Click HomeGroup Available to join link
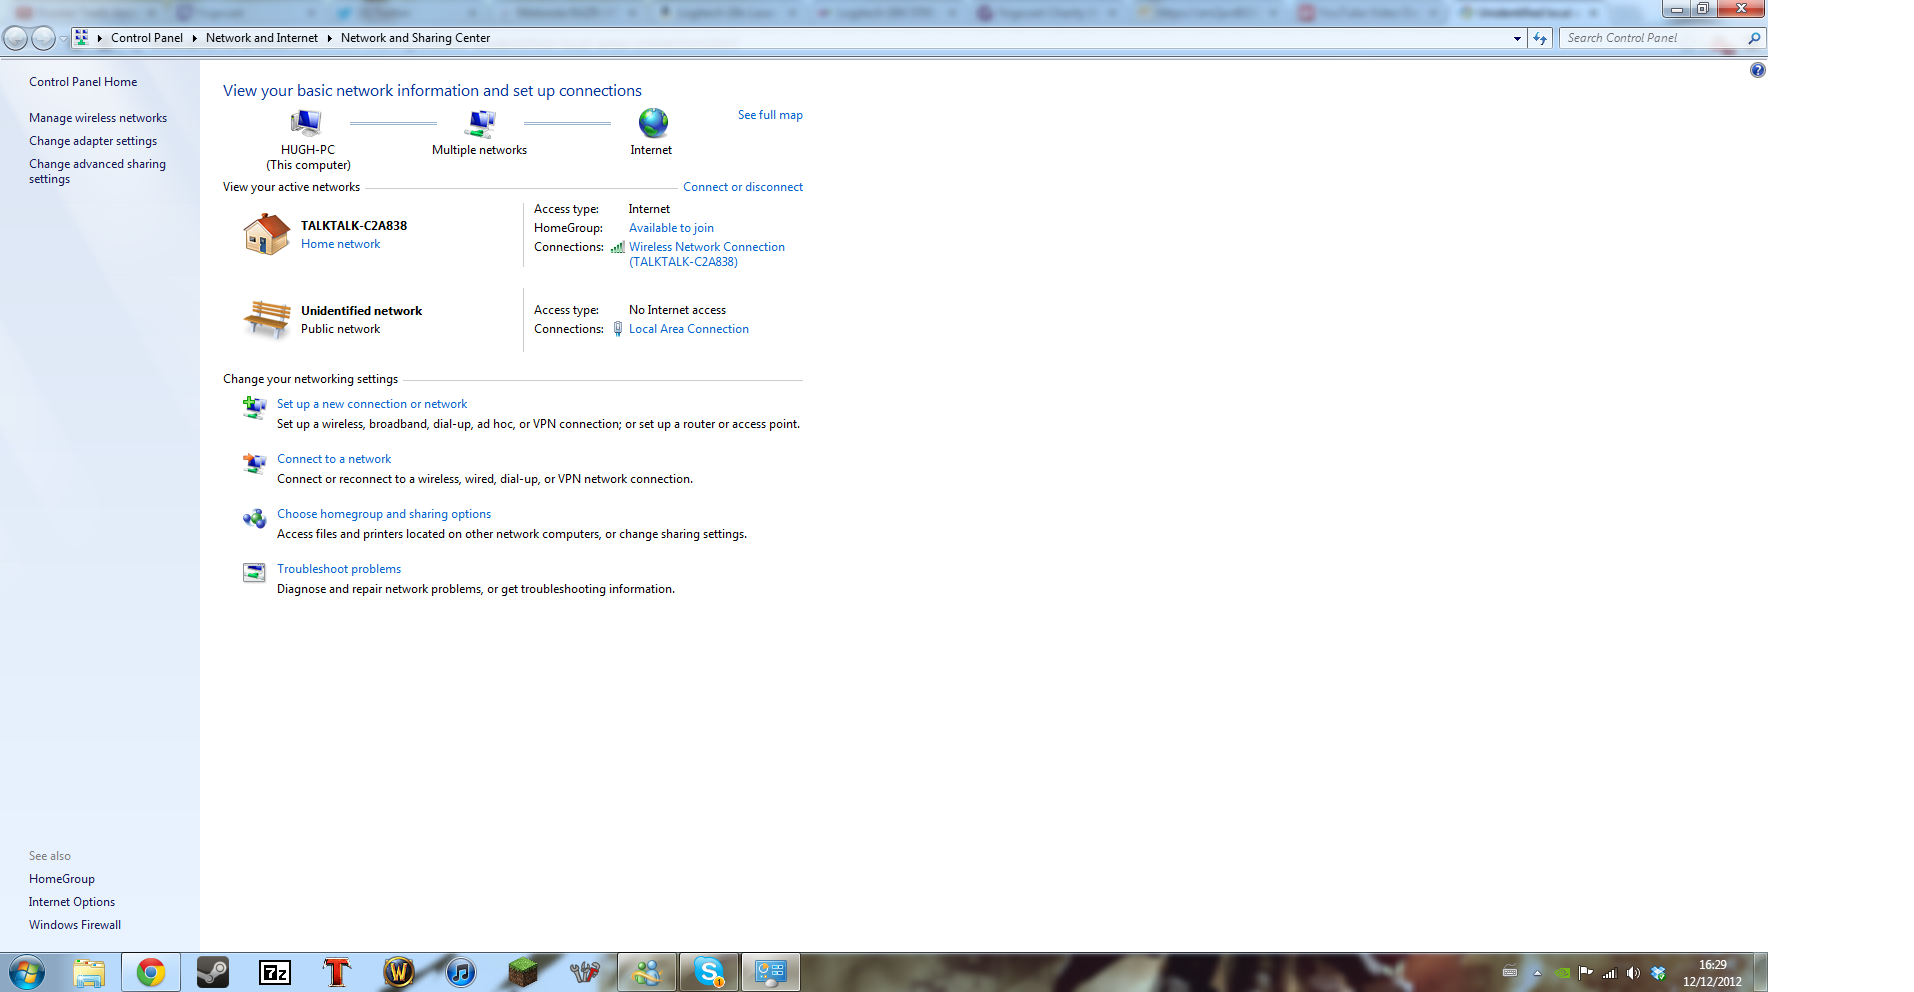This screenshot has height=992, width=1914. coord(671,228)
